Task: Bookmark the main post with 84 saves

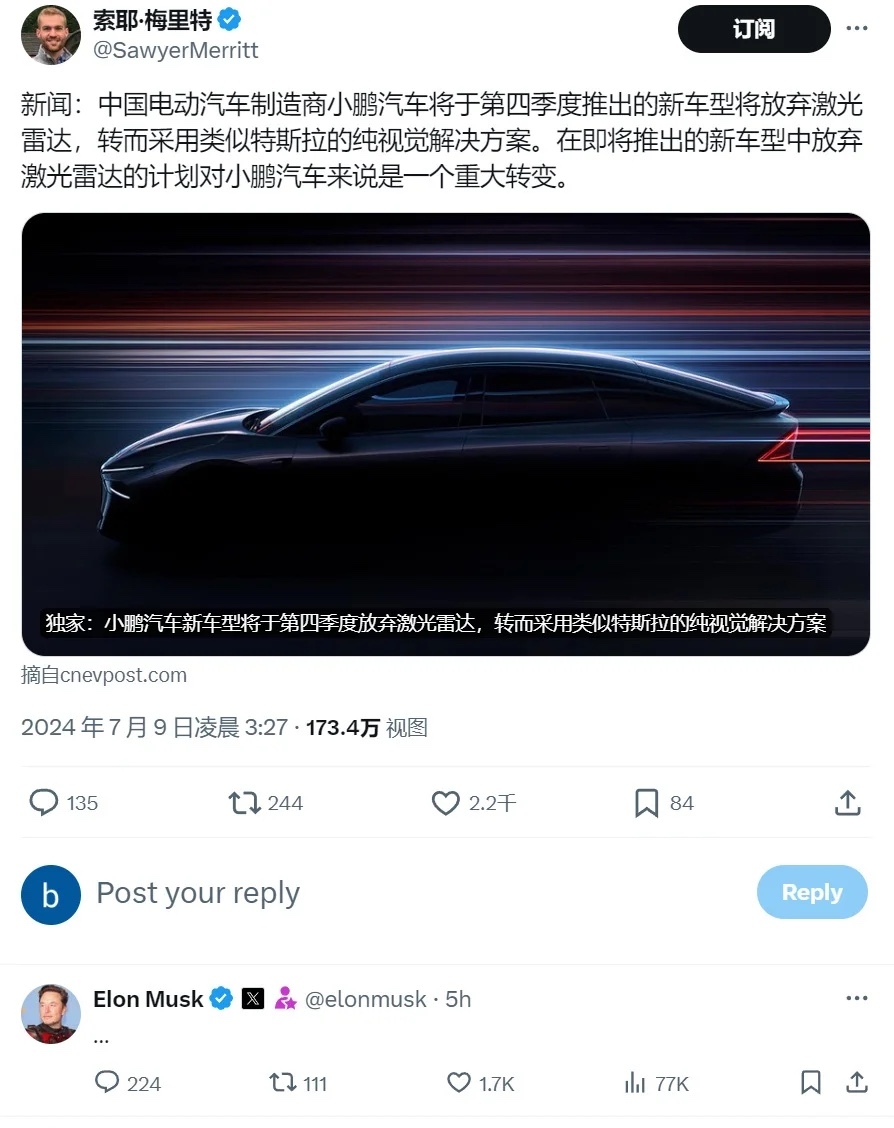Action: [647, 803]
